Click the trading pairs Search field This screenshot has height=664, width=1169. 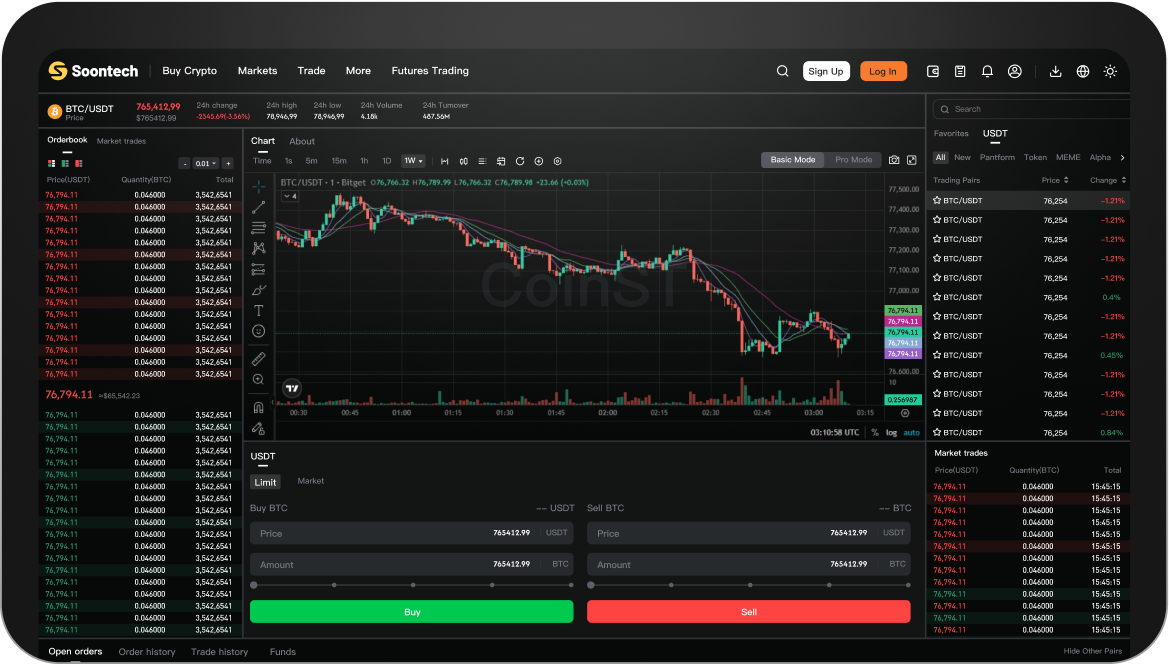(x=1033, y=109)
